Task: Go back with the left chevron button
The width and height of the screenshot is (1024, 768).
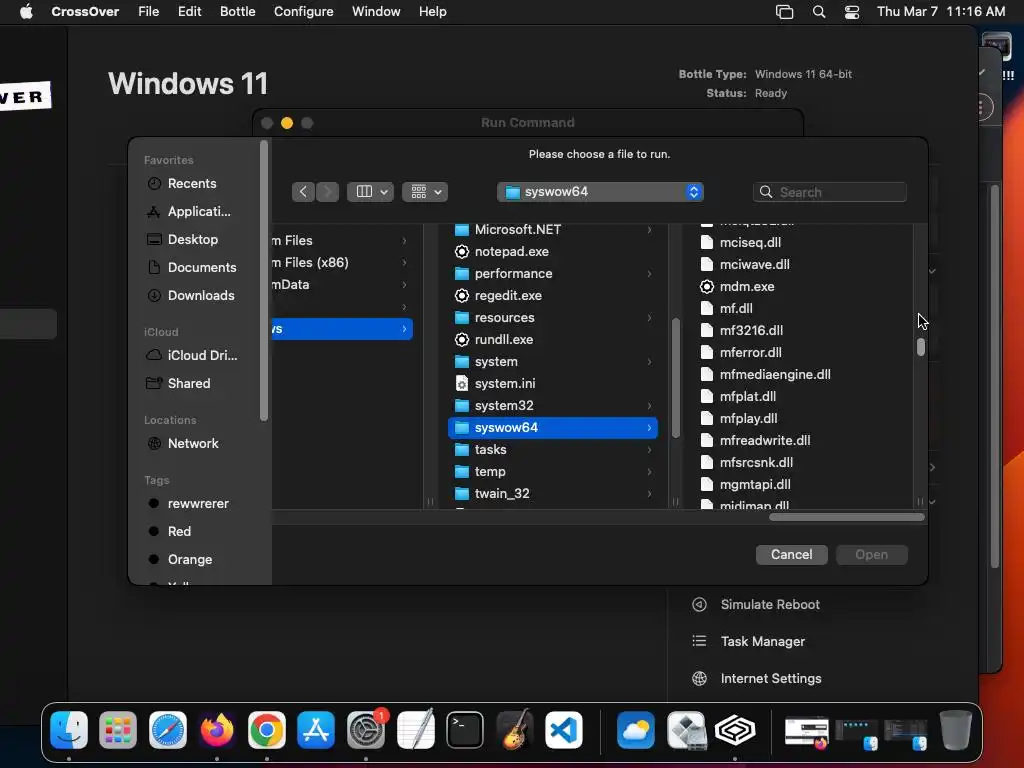Action: (x=303, y=192)
